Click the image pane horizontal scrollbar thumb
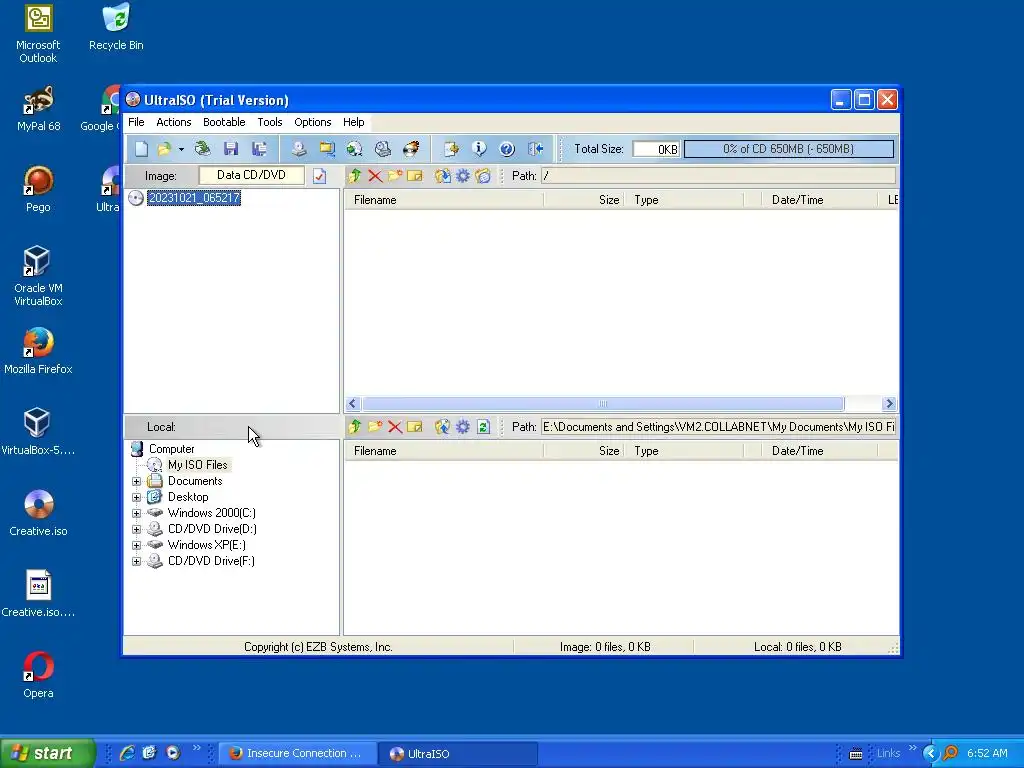The width and height of the screenshot is (1024, 768). 603,404
